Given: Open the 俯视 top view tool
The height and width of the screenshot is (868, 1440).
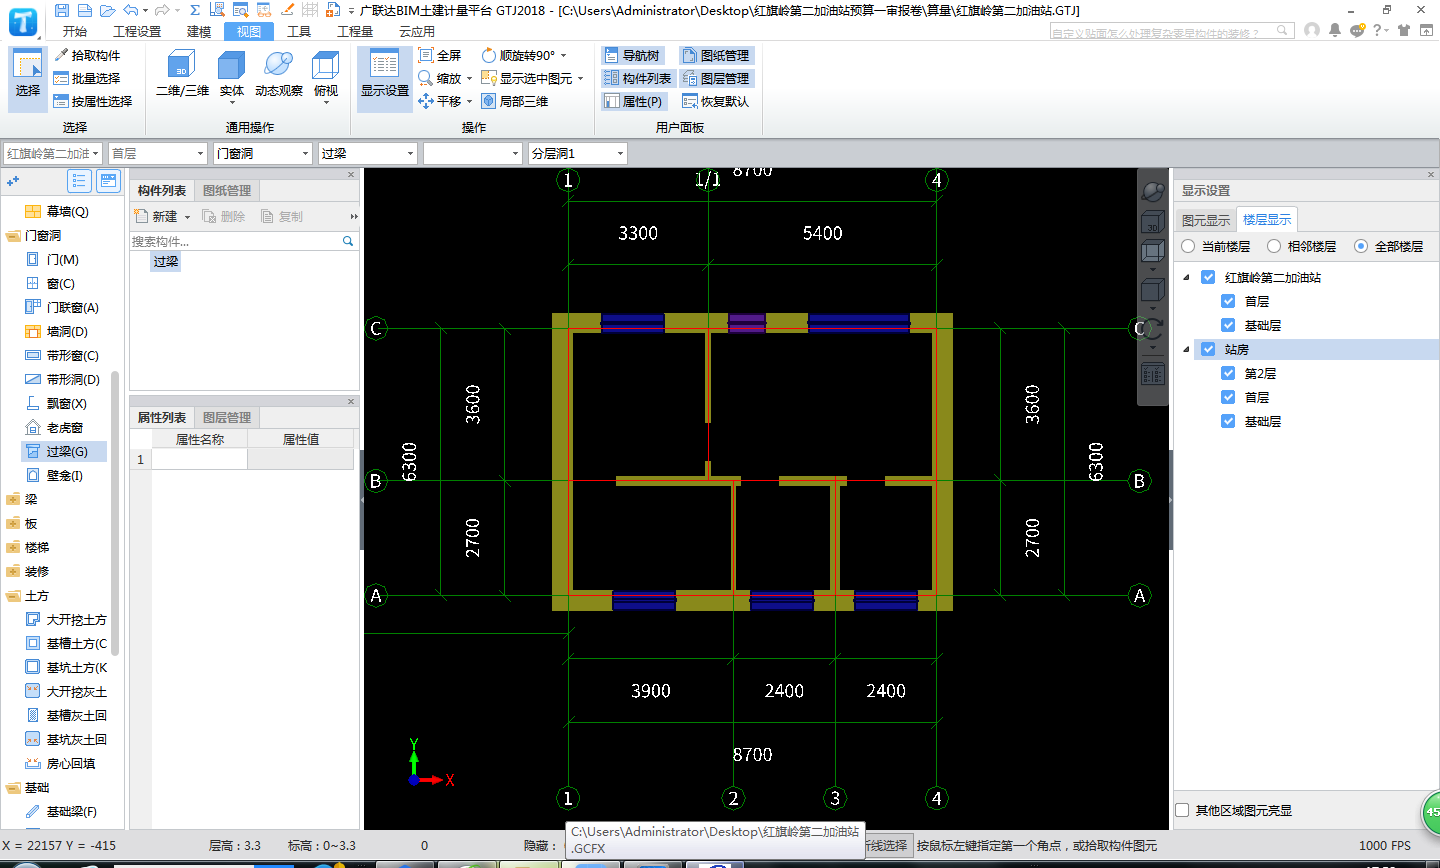Looking at the screenshot, I should click(x=326, y=78).
